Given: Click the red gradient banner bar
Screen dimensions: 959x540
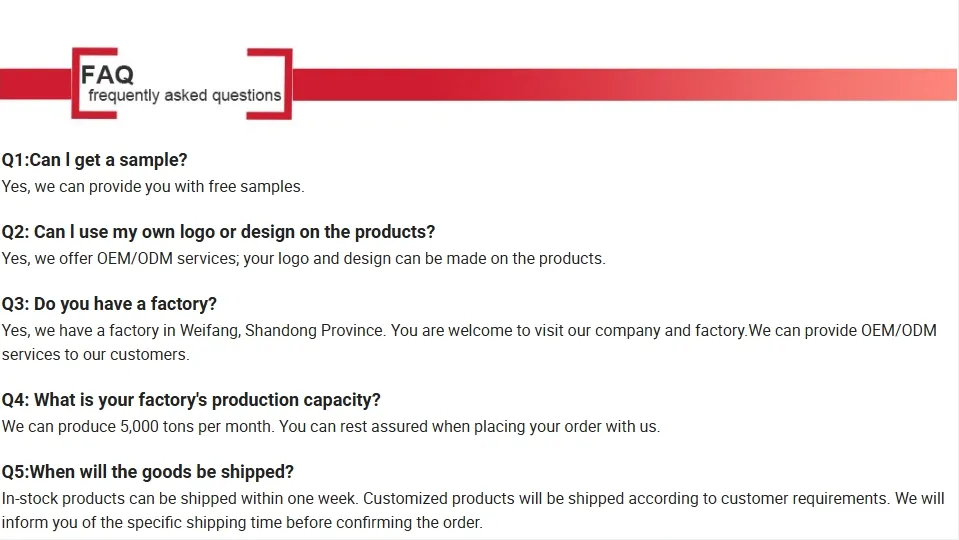Looking at the screenshot, I should [x=620, y=84].
